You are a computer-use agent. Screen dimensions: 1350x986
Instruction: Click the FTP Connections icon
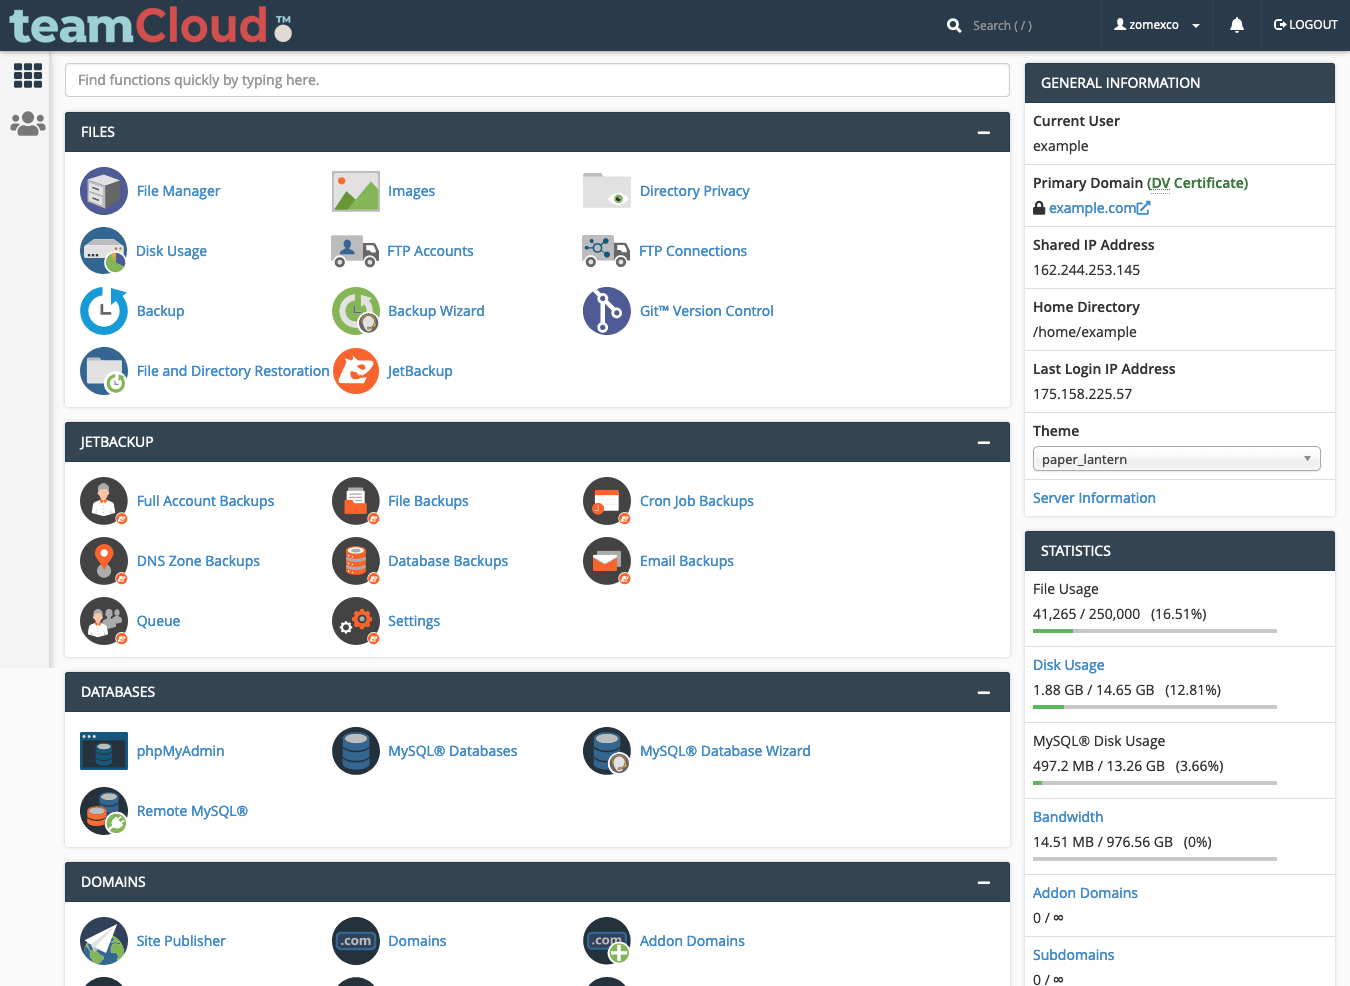tap(606, 251)
